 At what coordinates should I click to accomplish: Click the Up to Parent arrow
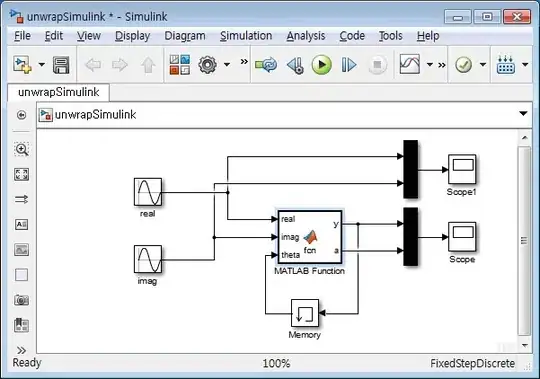pyautogui.click(x=148, y=64)
